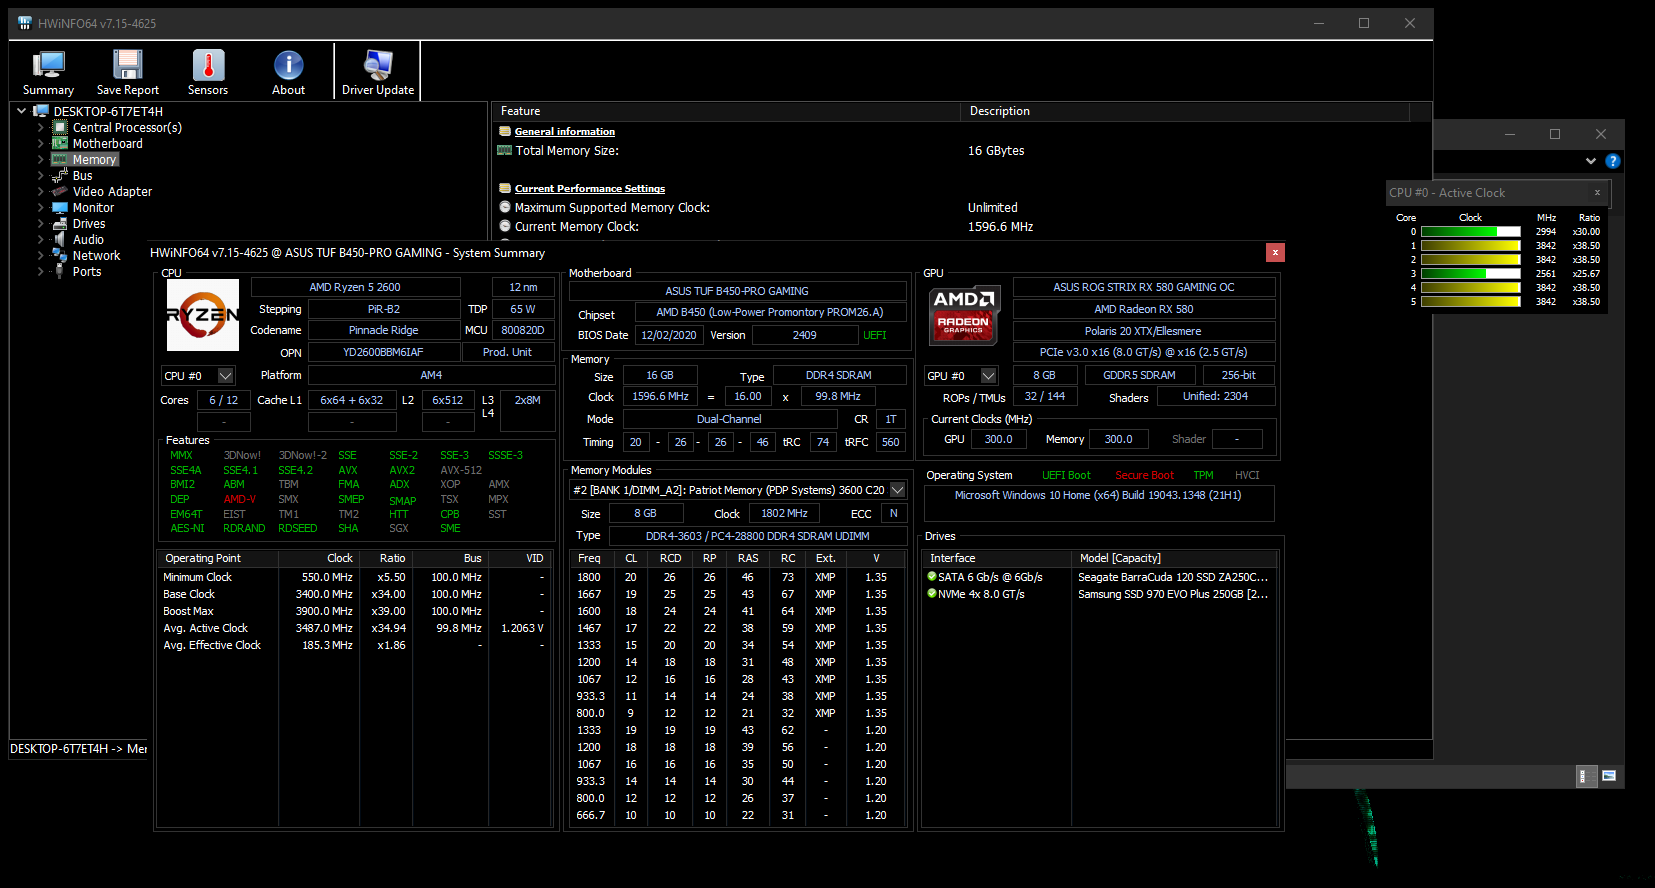The width and height of the screenshot is (1655, 888).
Task: Click the General information heading
Action: pos(565,131)
